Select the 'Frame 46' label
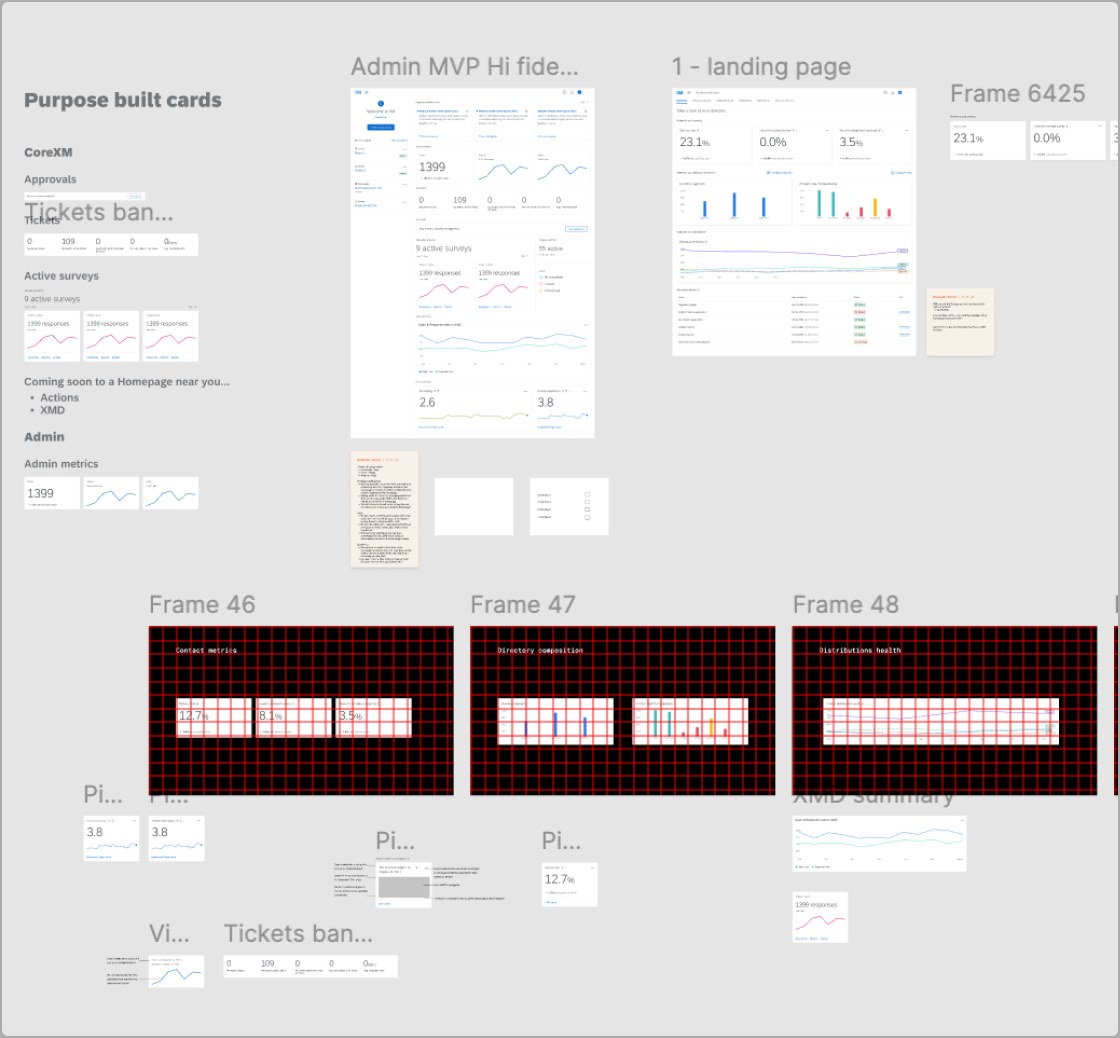Screen dimensions: 1120x1038 pyautogui.click(x=202, y=604)
